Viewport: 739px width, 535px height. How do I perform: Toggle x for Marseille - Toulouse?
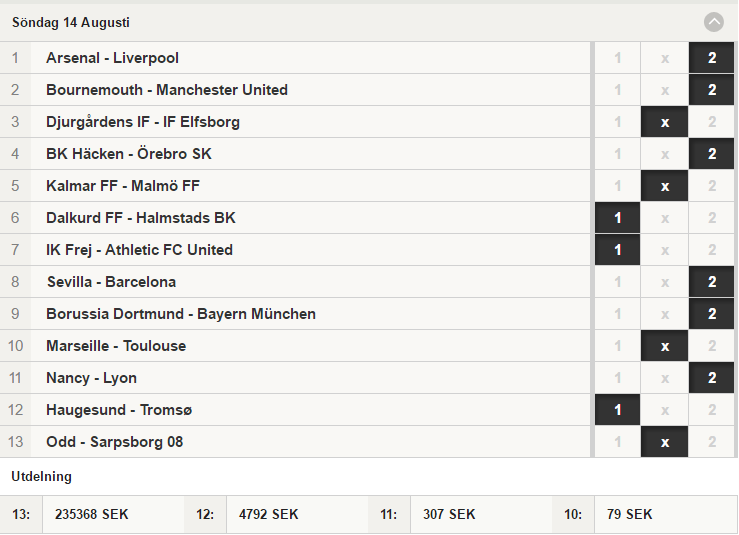click(665, 346)
